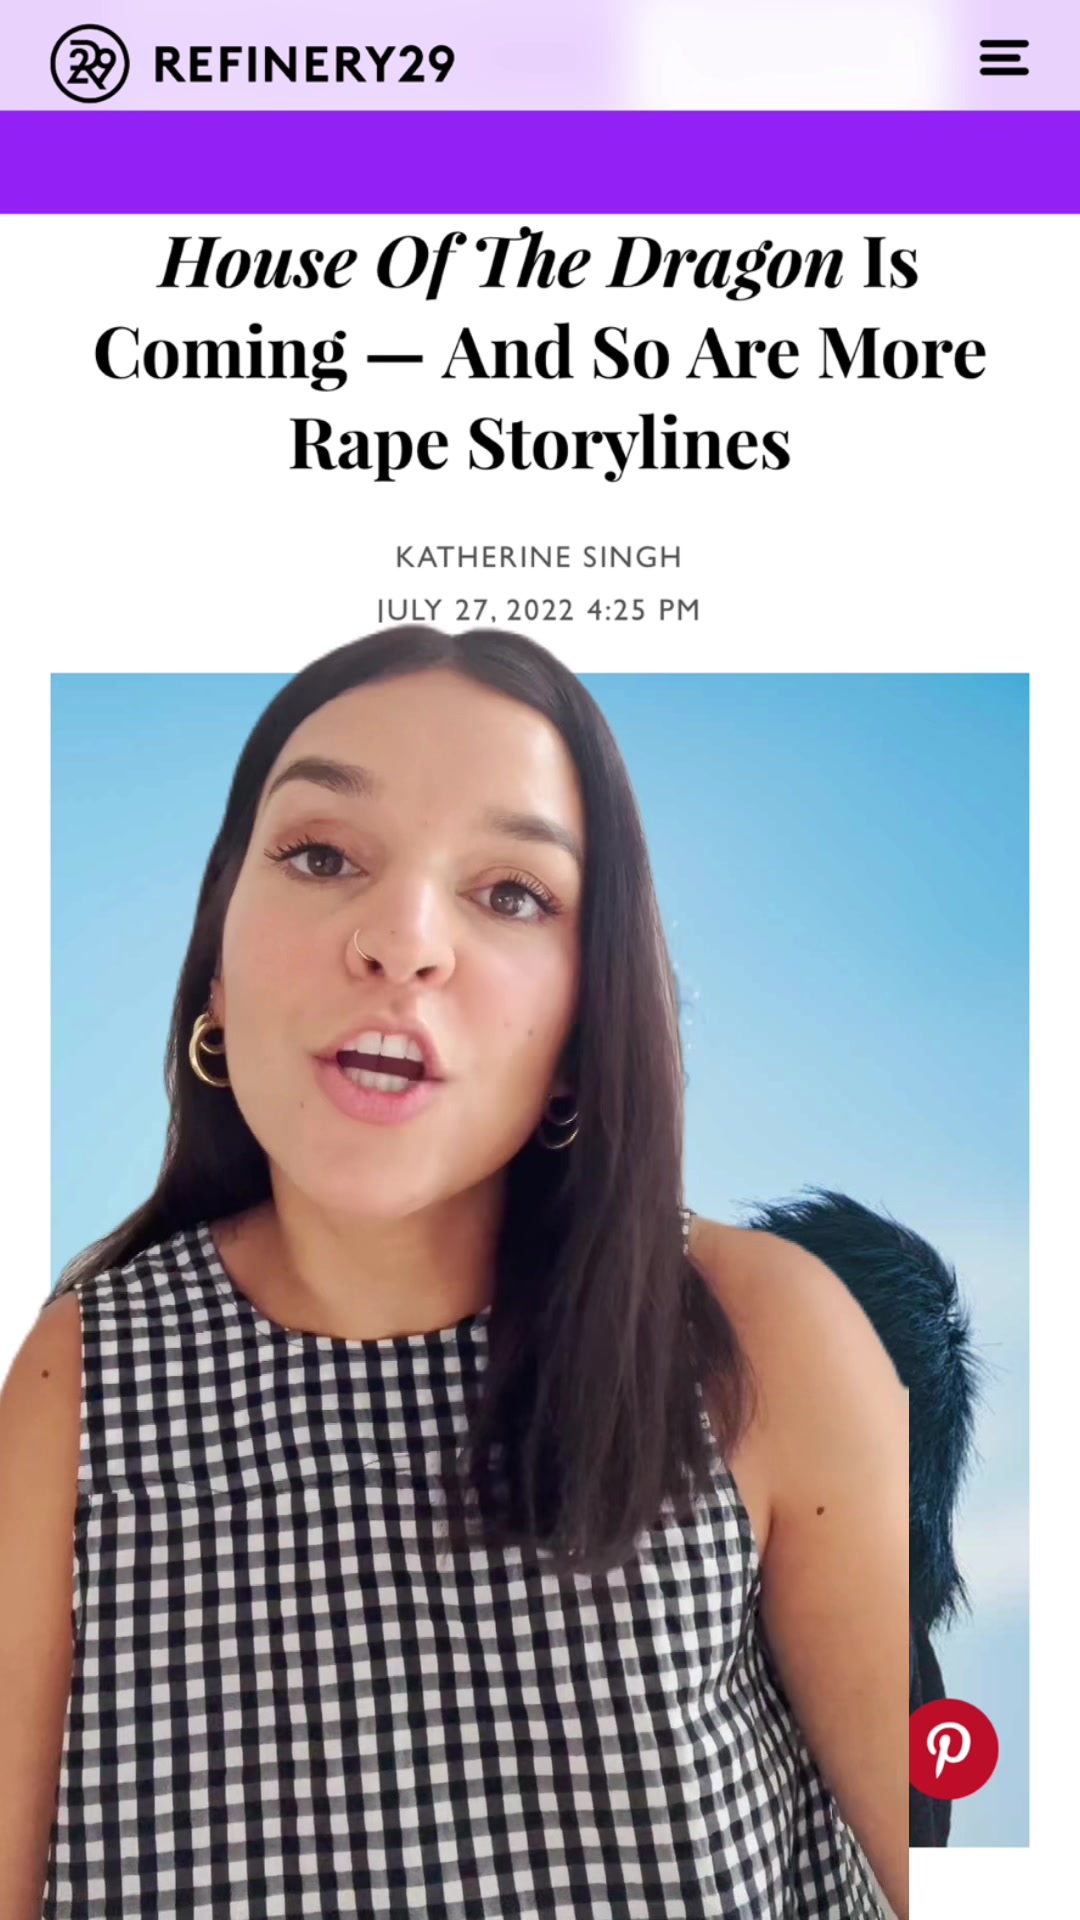Screen dimensions: 1080x1920
Task: Open author Katherine Singh's page
Action: (x=538, y=557)
